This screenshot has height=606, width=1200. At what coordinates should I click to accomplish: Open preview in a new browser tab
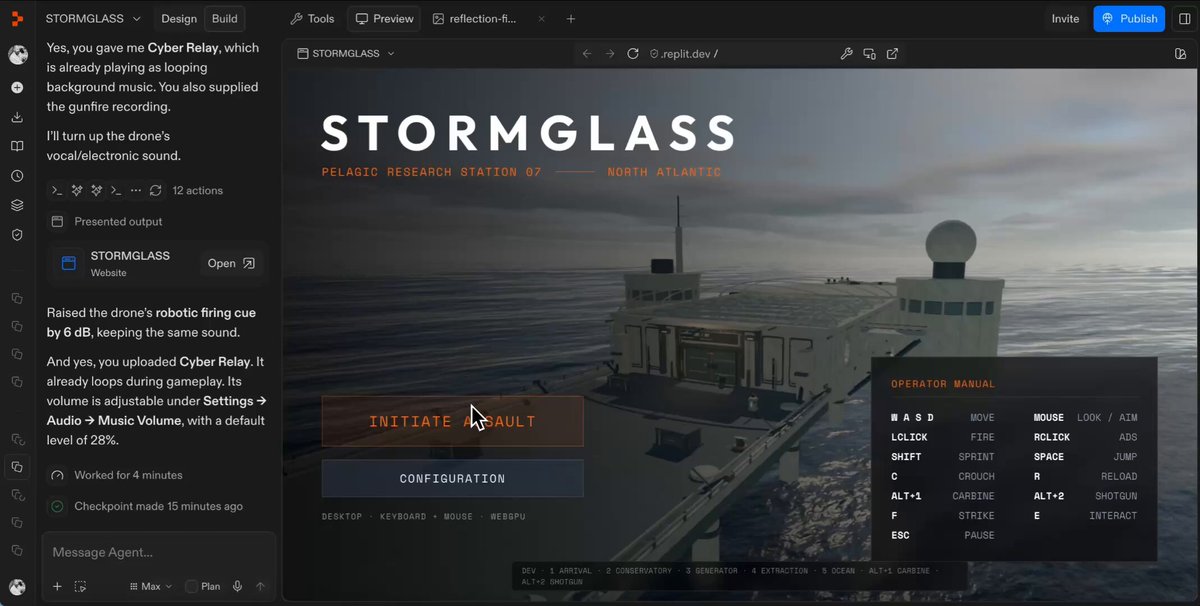click(892, 54)
